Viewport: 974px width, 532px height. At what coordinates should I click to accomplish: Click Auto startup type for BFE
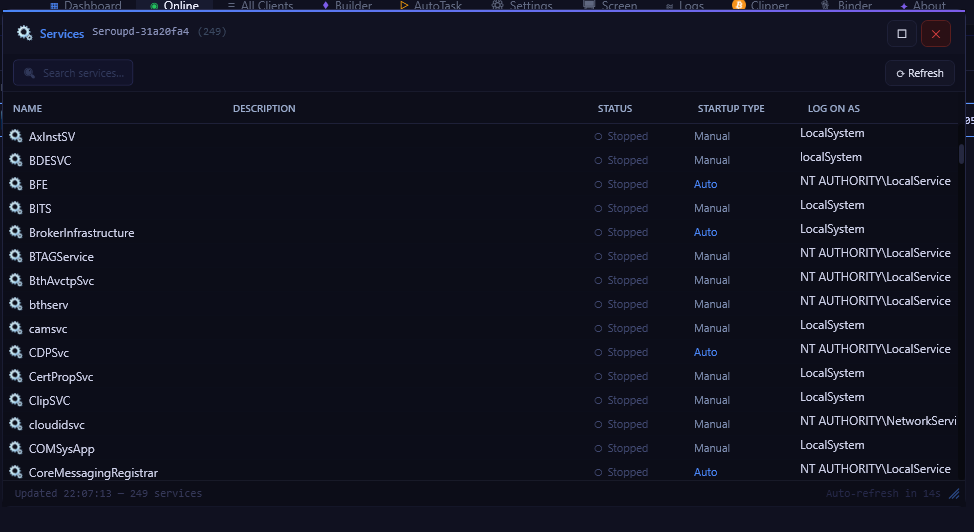click(x=705, y=184)
